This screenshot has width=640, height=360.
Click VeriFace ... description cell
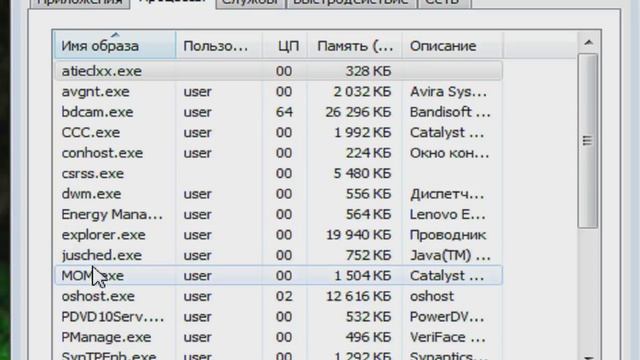tap(448, 337)
